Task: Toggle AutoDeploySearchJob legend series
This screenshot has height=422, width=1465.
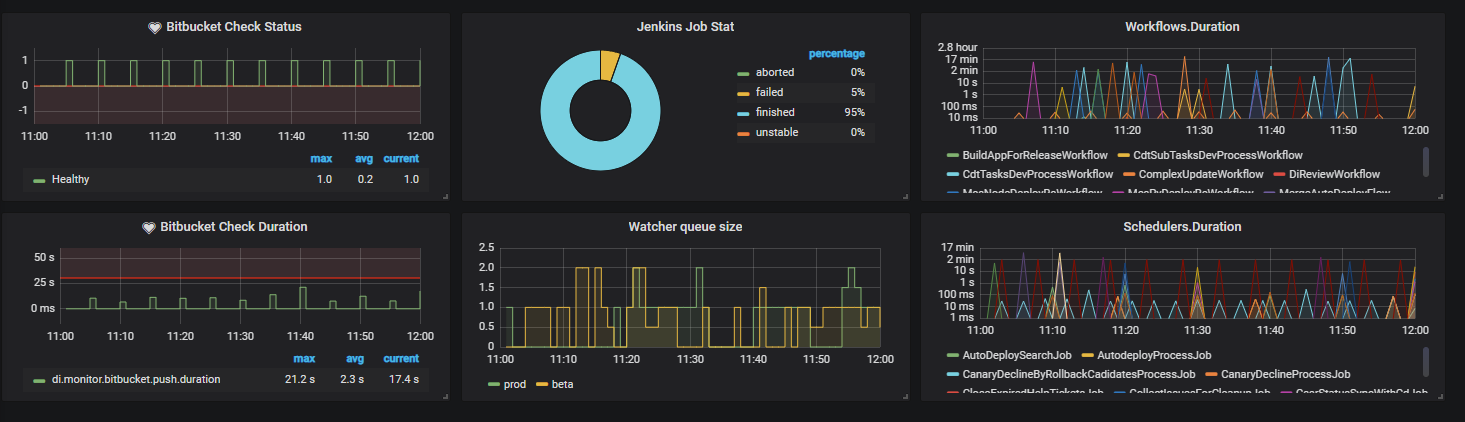Action: pyautogui.click(x=1017, y=356)
